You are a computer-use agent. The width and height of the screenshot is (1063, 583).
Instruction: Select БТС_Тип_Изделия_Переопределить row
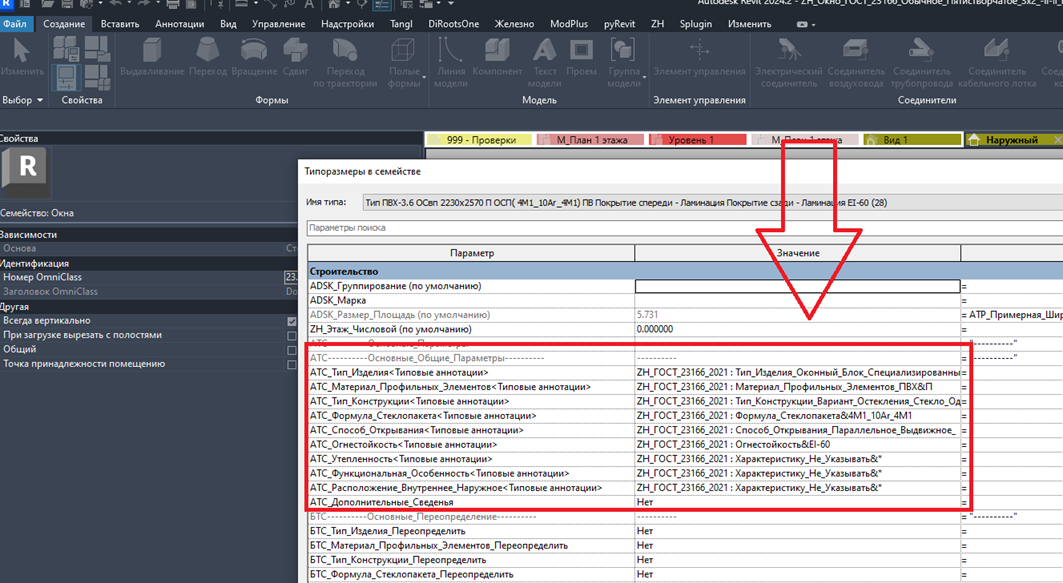[471, 531]
